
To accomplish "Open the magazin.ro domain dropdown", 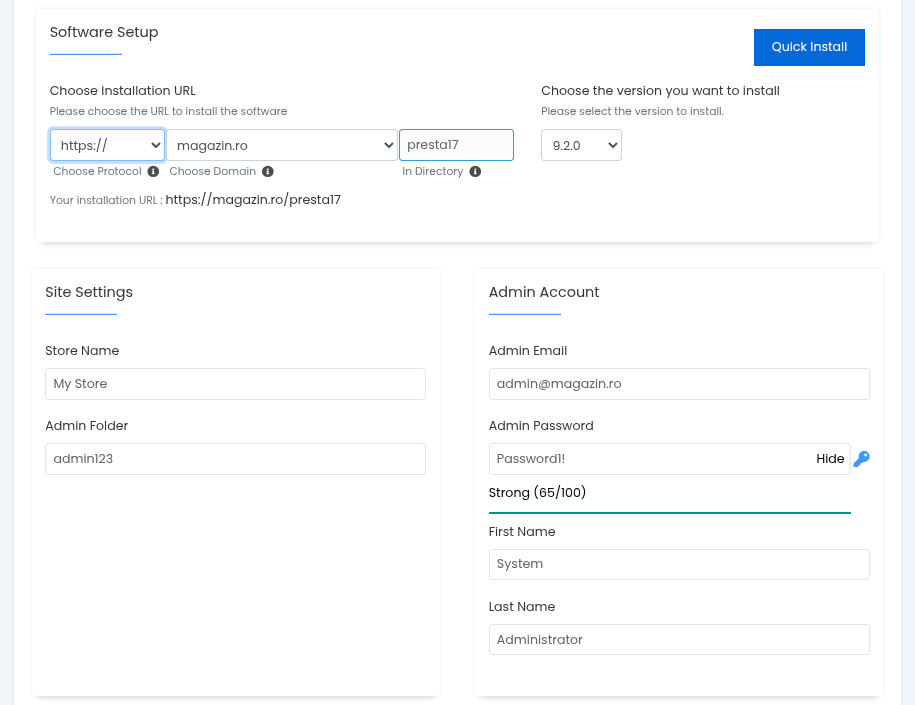I will click(x=282, y=145).
